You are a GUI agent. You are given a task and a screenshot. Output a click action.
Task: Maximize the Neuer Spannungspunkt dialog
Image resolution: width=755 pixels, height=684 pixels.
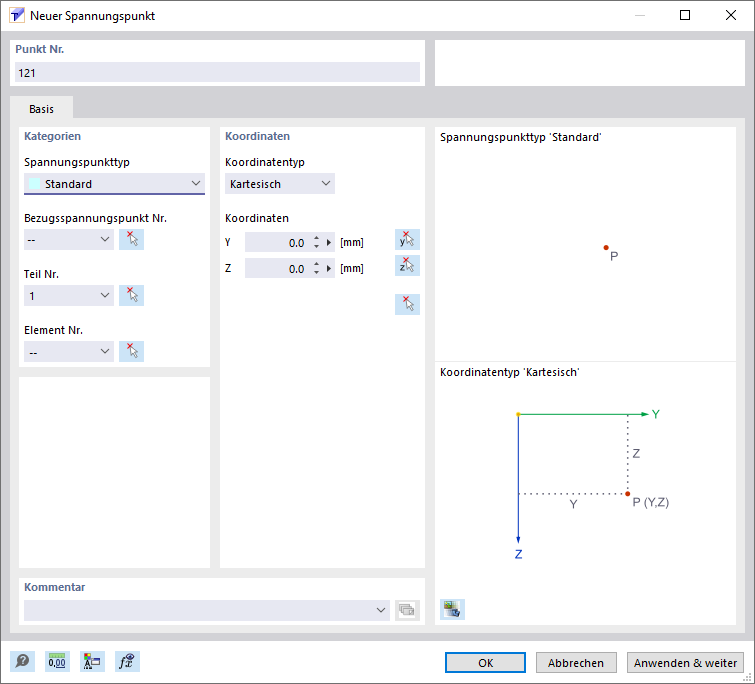click(x=685, y=15)
